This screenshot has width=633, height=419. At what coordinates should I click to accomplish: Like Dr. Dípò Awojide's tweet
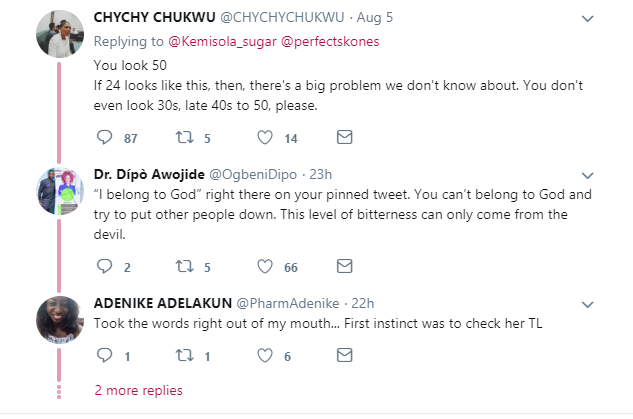tap(265, 265)
